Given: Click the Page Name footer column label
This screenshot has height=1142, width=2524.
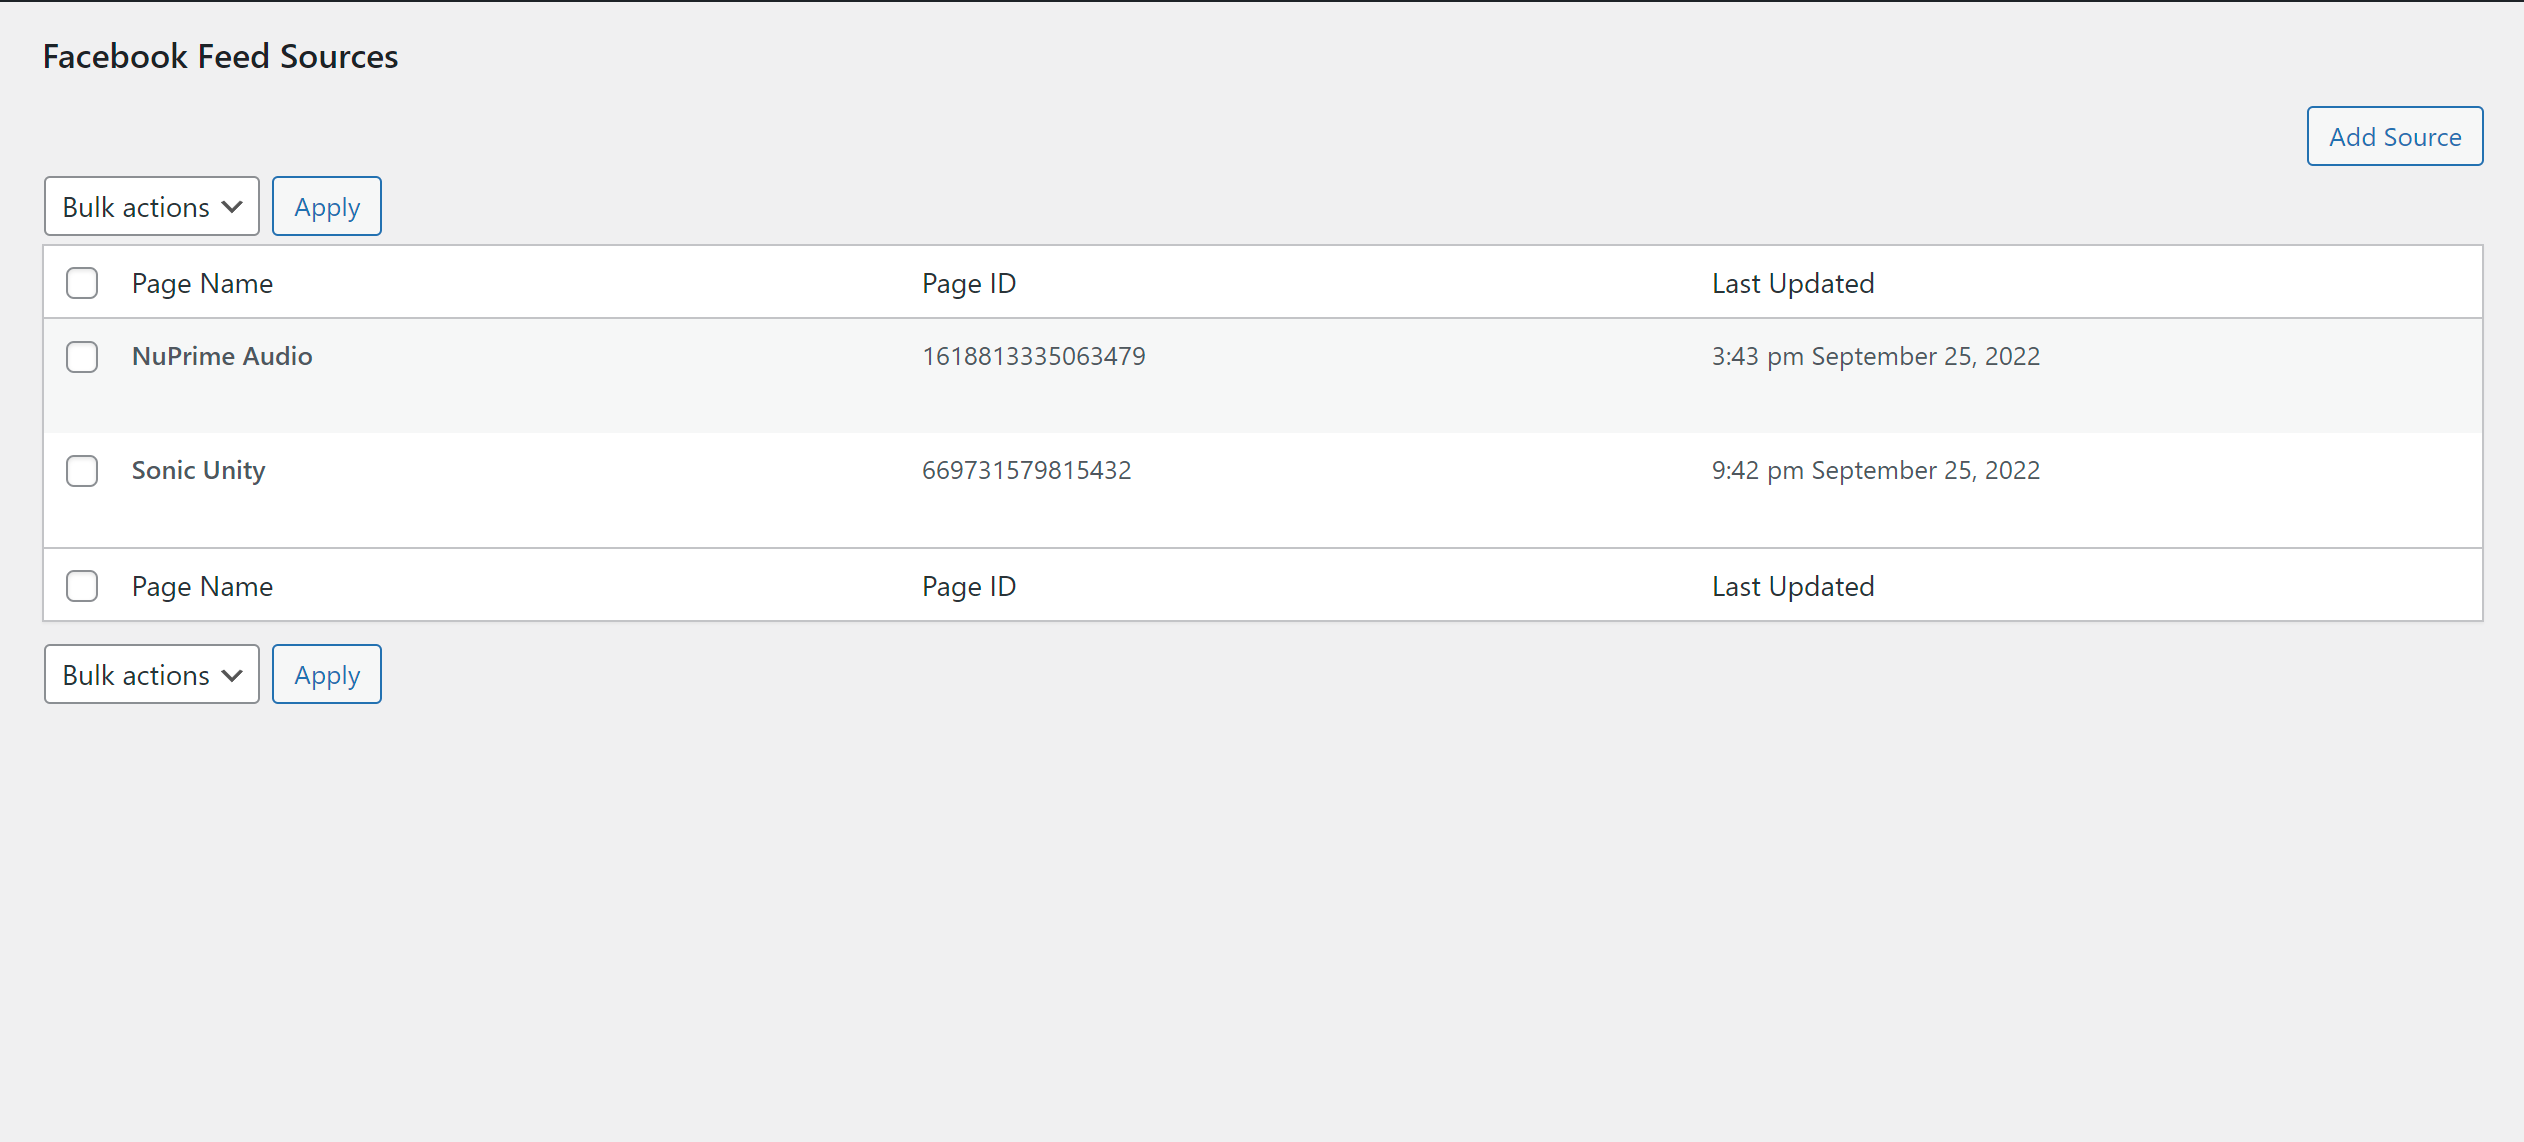Looking at the screenshot, I should coord(202,586).
